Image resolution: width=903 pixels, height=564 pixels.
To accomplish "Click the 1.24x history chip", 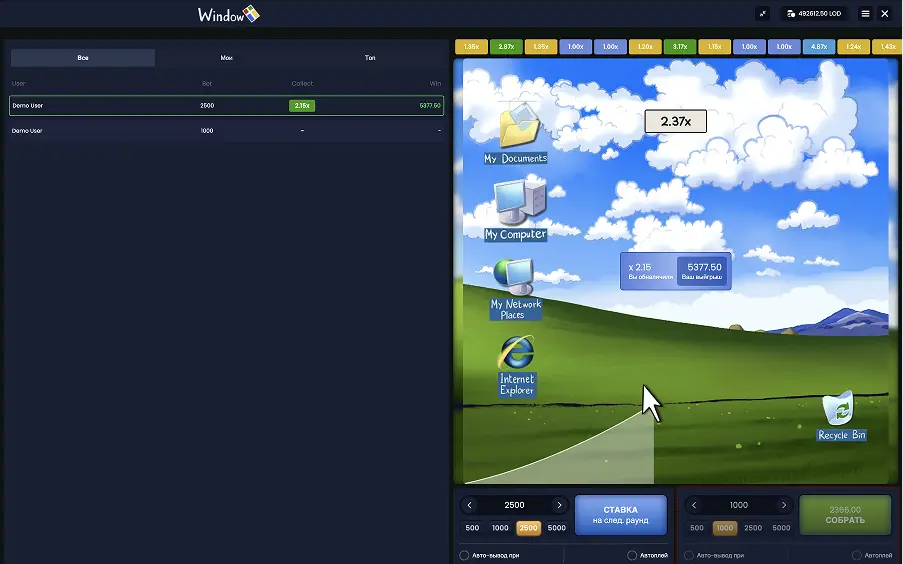I will click(x=853, y=47).
